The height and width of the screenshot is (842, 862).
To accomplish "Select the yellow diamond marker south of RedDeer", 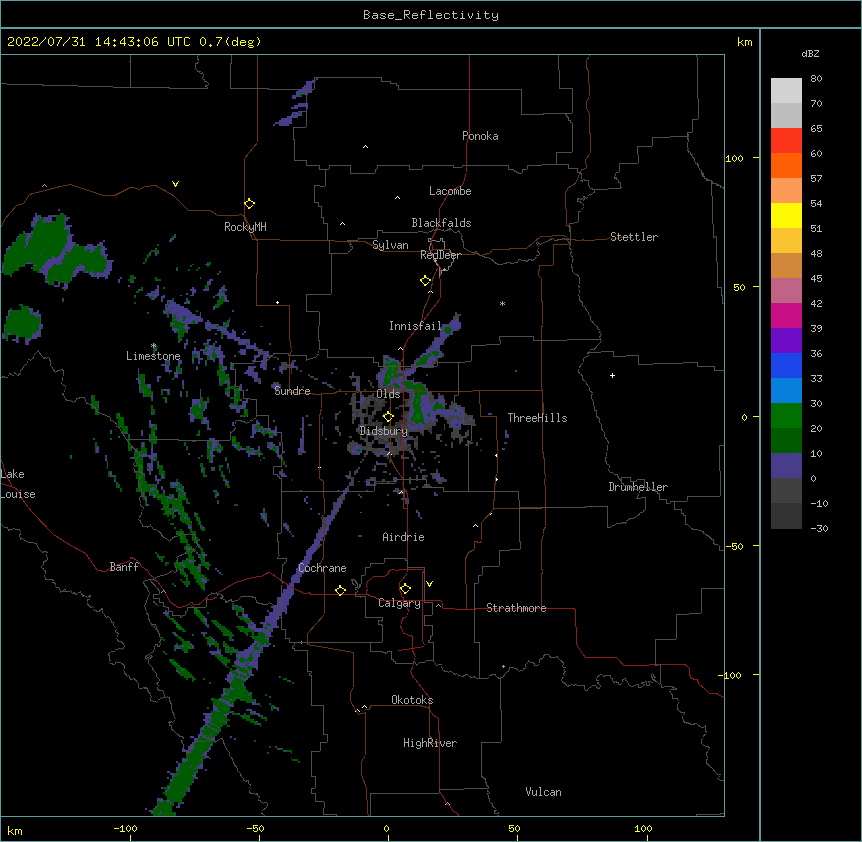I will (x=426, y=281).
